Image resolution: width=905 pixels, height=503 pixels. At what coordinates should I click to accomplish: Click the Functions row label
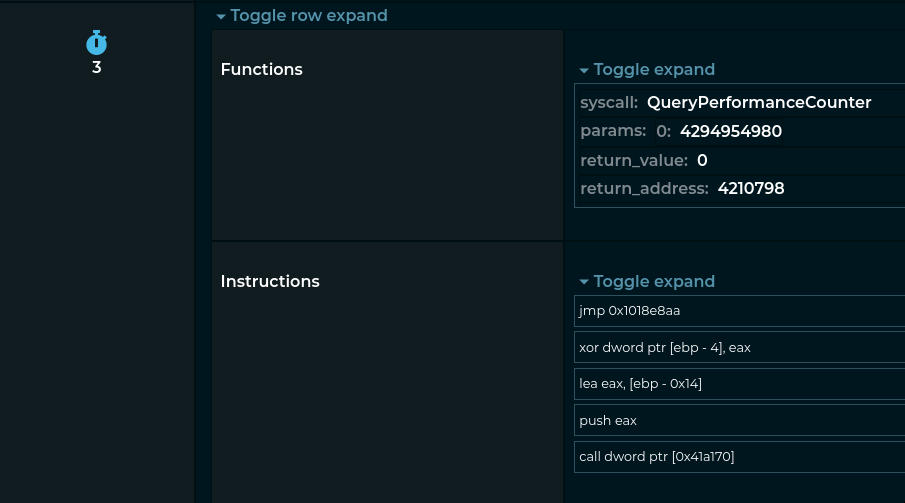click(x=261, y=70)
